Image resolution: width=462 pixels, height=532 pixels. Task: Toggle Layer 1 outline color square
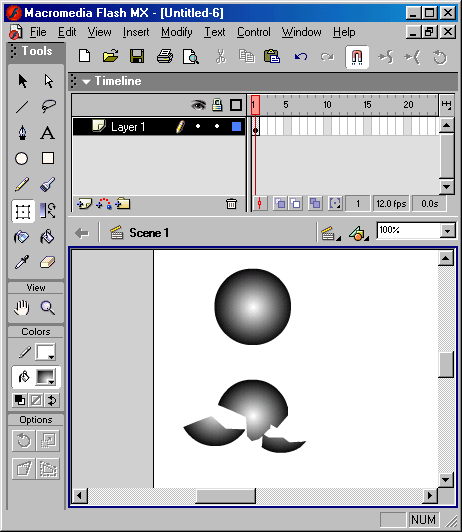point(236,127)
